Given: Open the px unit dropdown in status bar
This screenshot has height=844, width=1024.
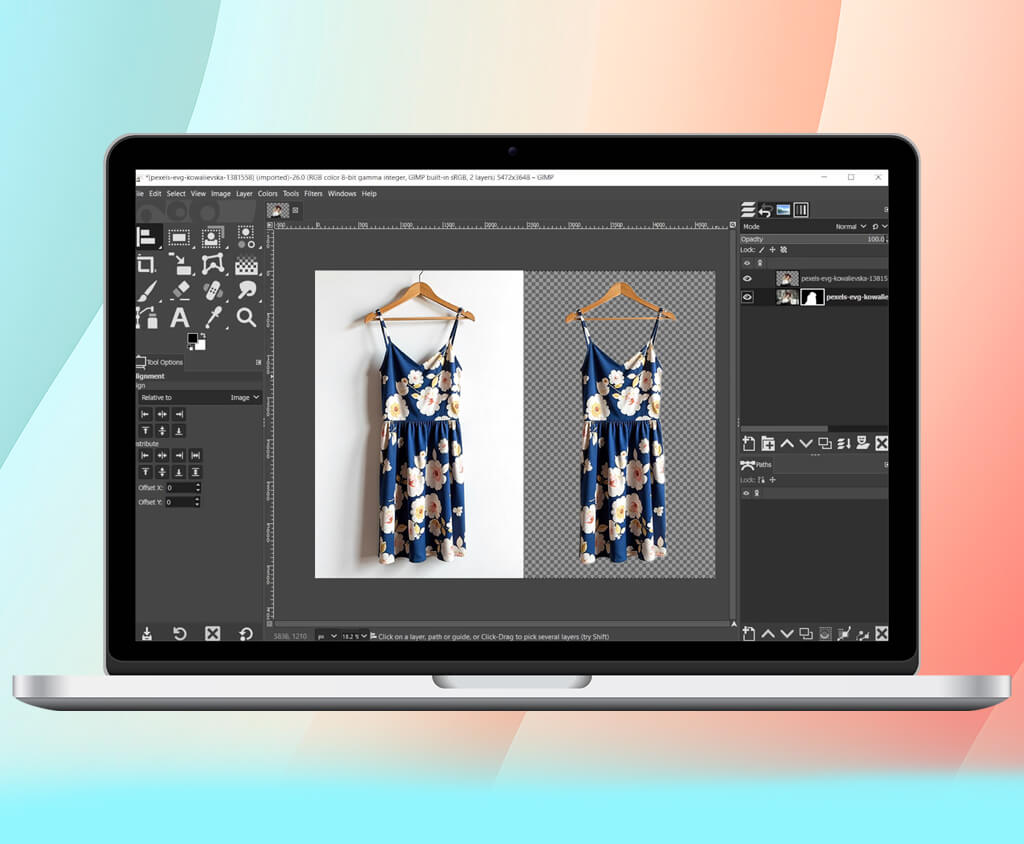Looking at the screenshot, I should coord(327,636).
